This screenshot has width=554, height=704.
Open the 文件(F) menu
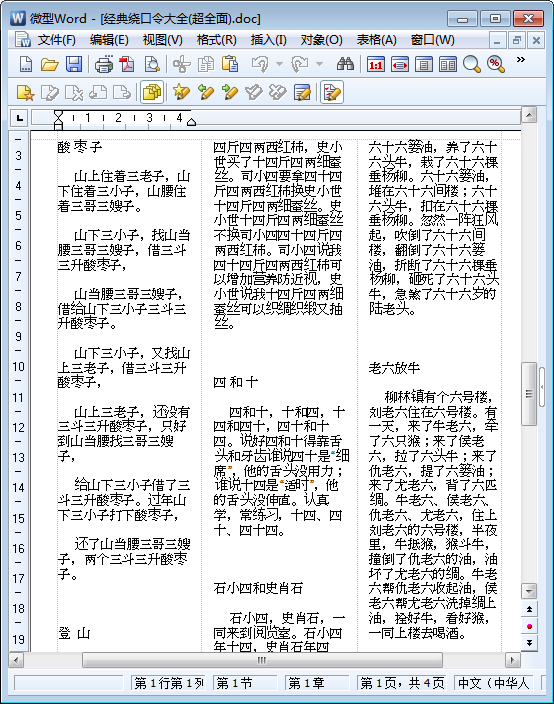[x=56, y=40]
